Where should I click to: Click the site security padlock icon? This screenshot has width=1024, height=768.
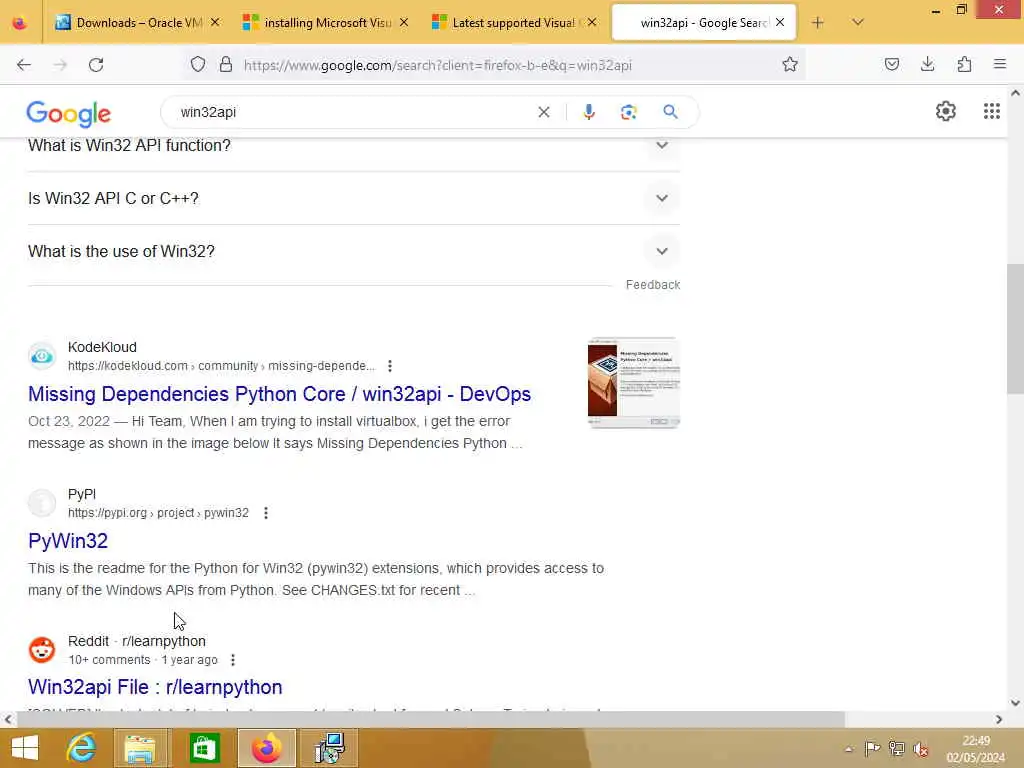coord(226,65)
